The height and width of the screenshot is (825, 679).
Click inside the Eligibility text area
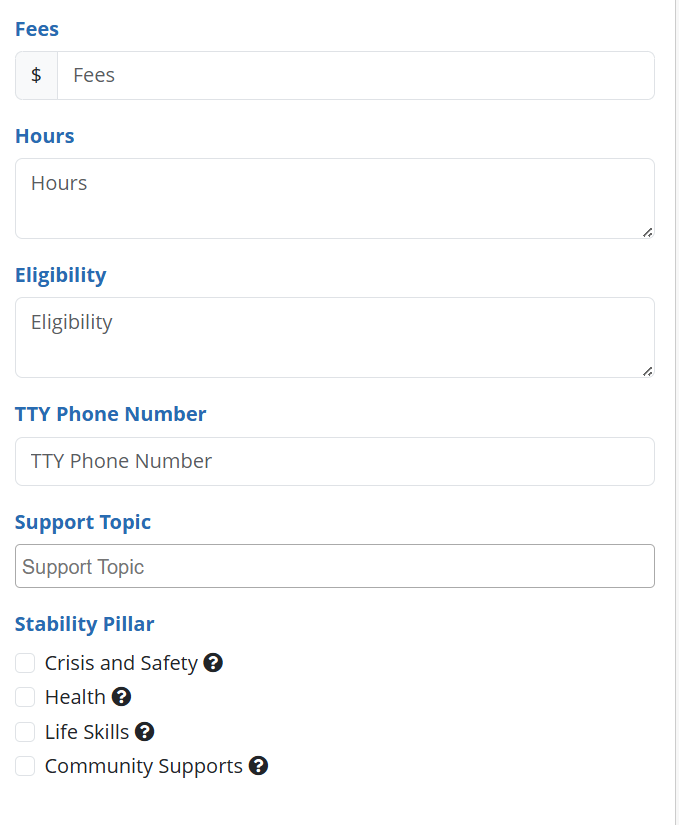pyautogui.click(x=334, y=337)
